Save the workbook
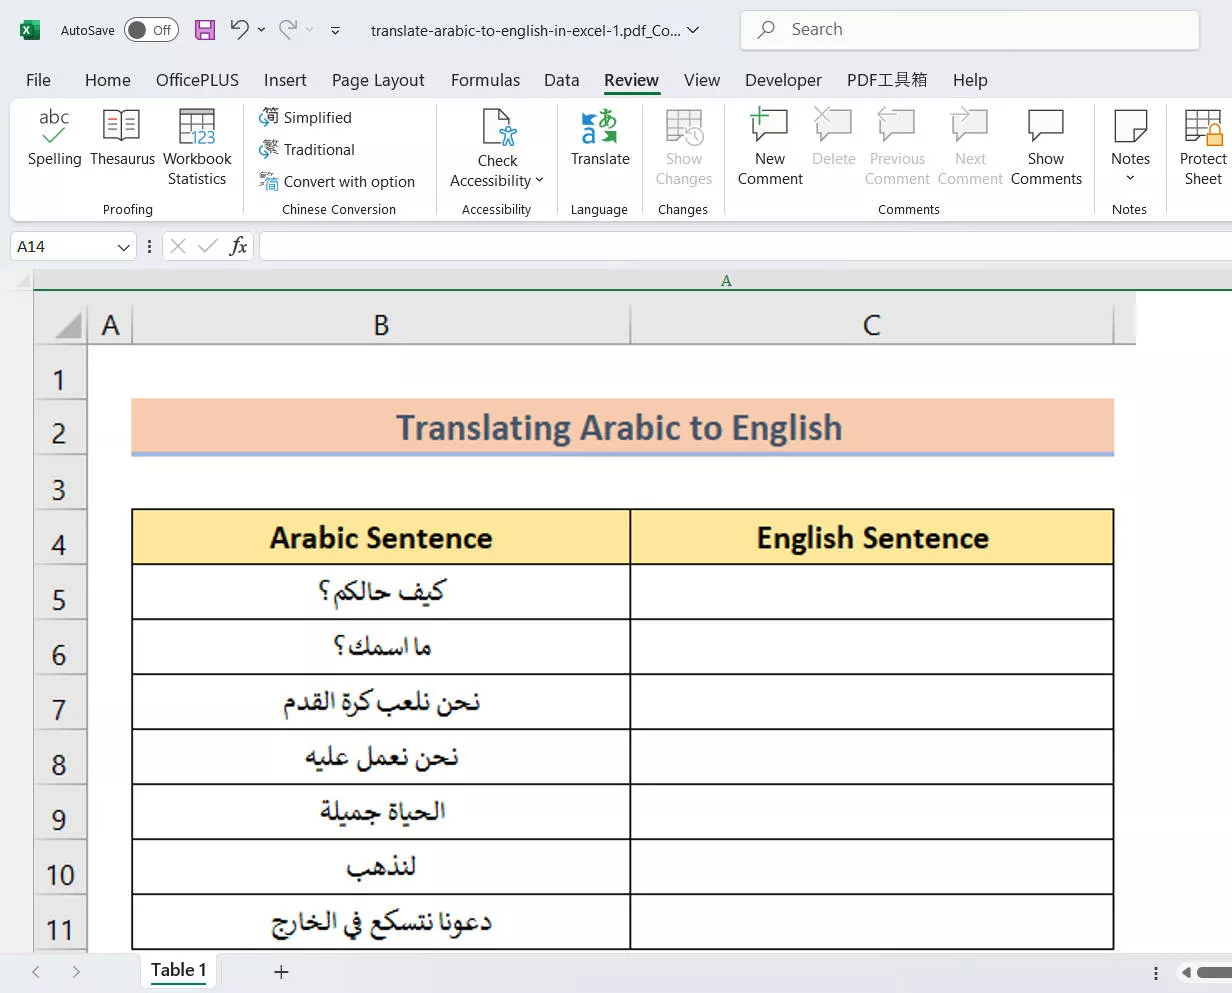Screen dimensions: 1232x993 click(205, 30)
